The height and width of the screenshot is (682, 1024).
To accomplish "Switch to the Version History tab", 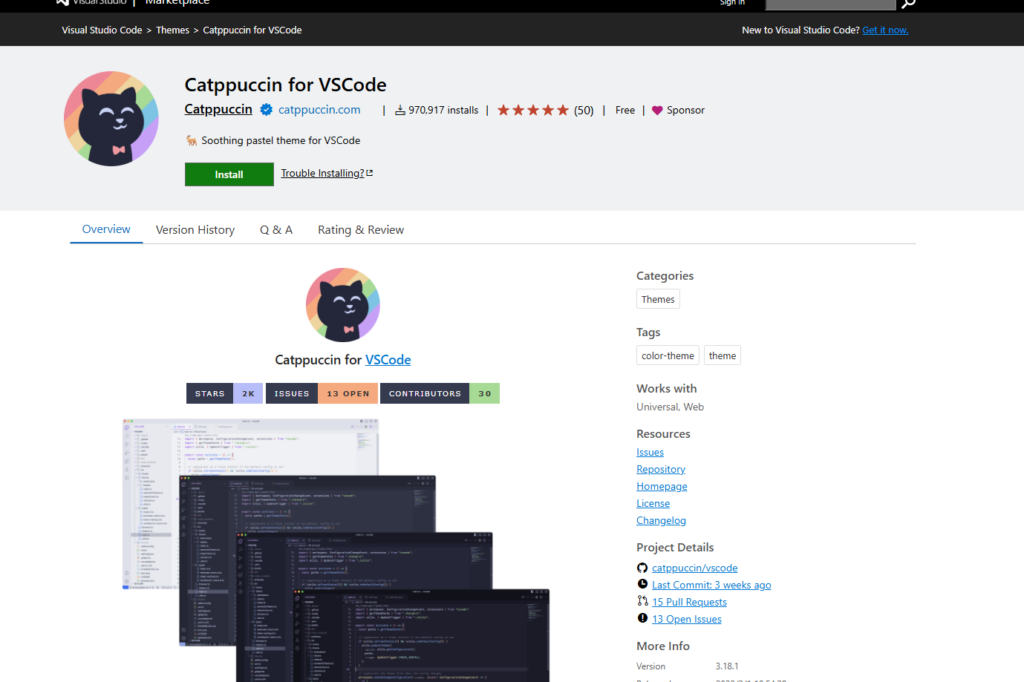I will (x=195, y=230).
